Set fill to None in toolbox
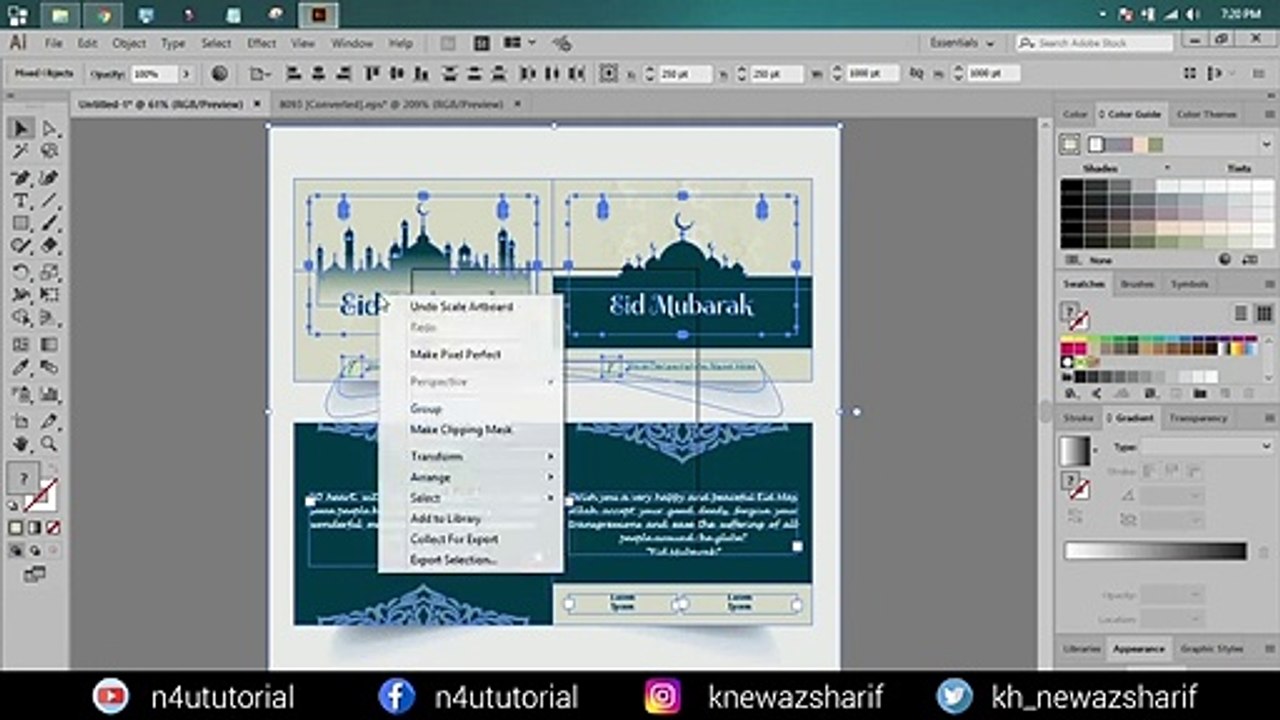Image resolution: width=1280 pixels, height=720 pixels. tap(53, 527)
